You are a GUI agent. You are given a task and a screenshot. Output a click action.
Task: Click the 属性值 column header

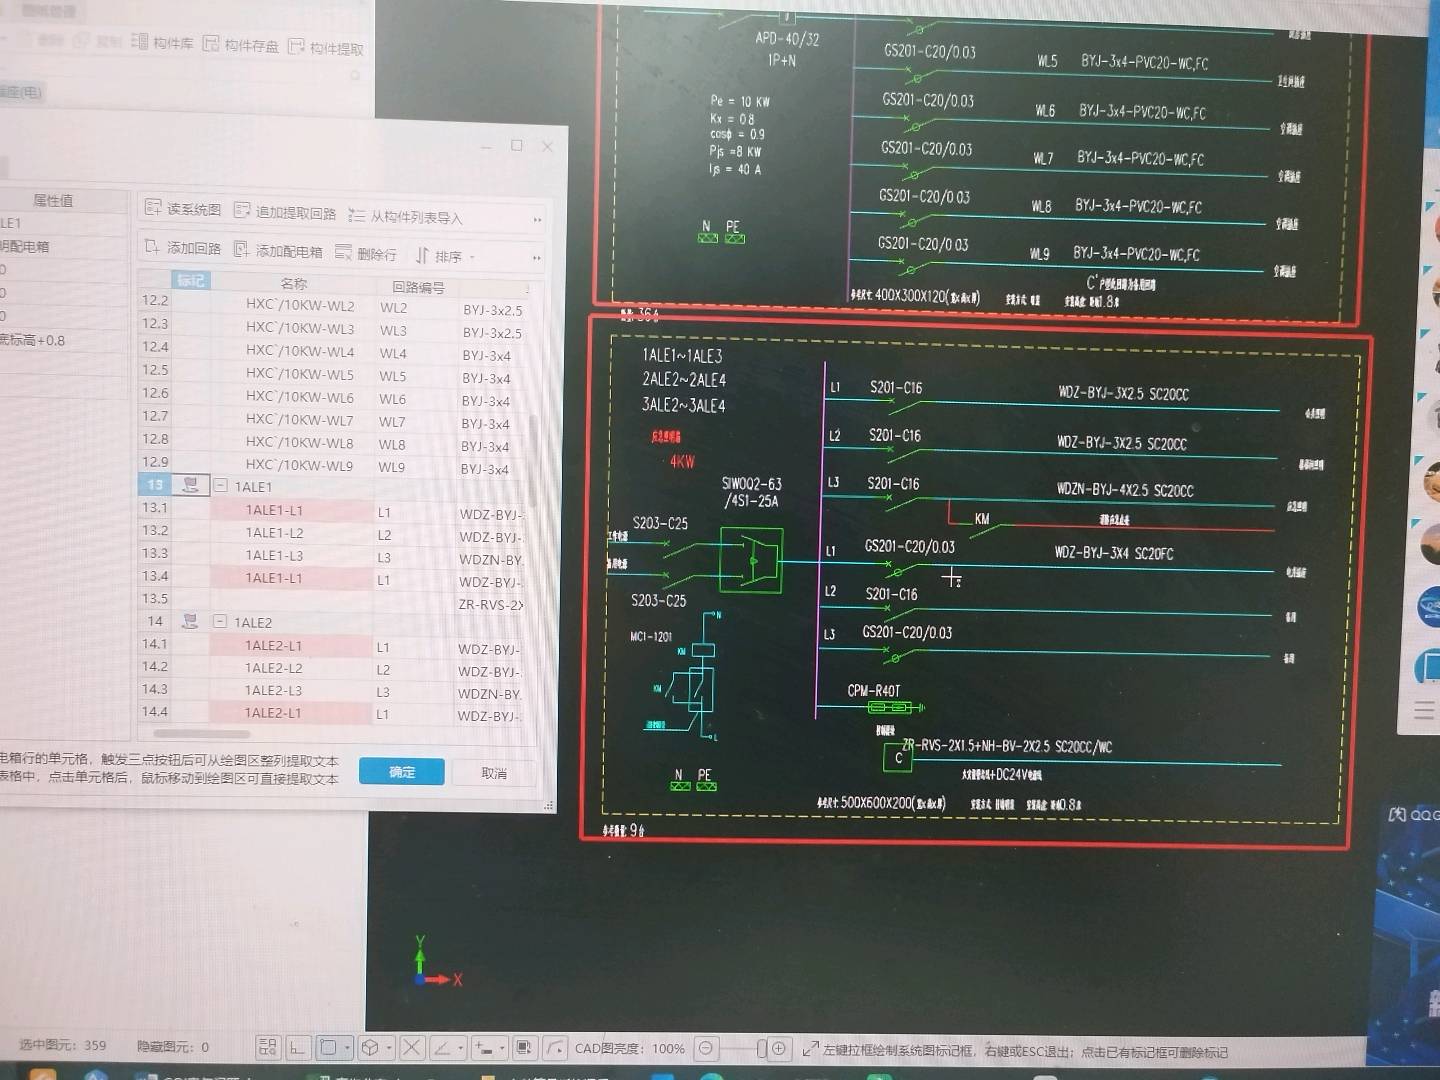click(52, 200)
